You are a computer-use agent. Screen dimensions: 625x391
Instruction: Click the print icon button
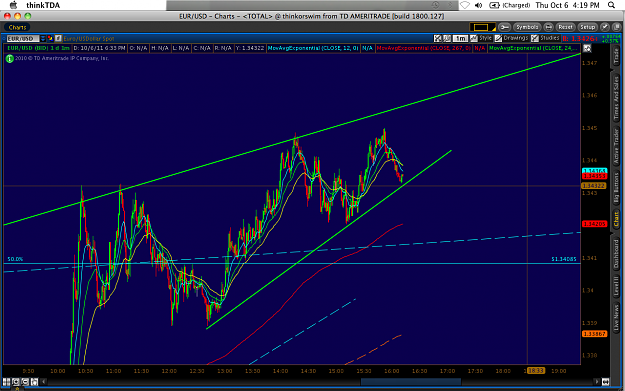(548, 27)
